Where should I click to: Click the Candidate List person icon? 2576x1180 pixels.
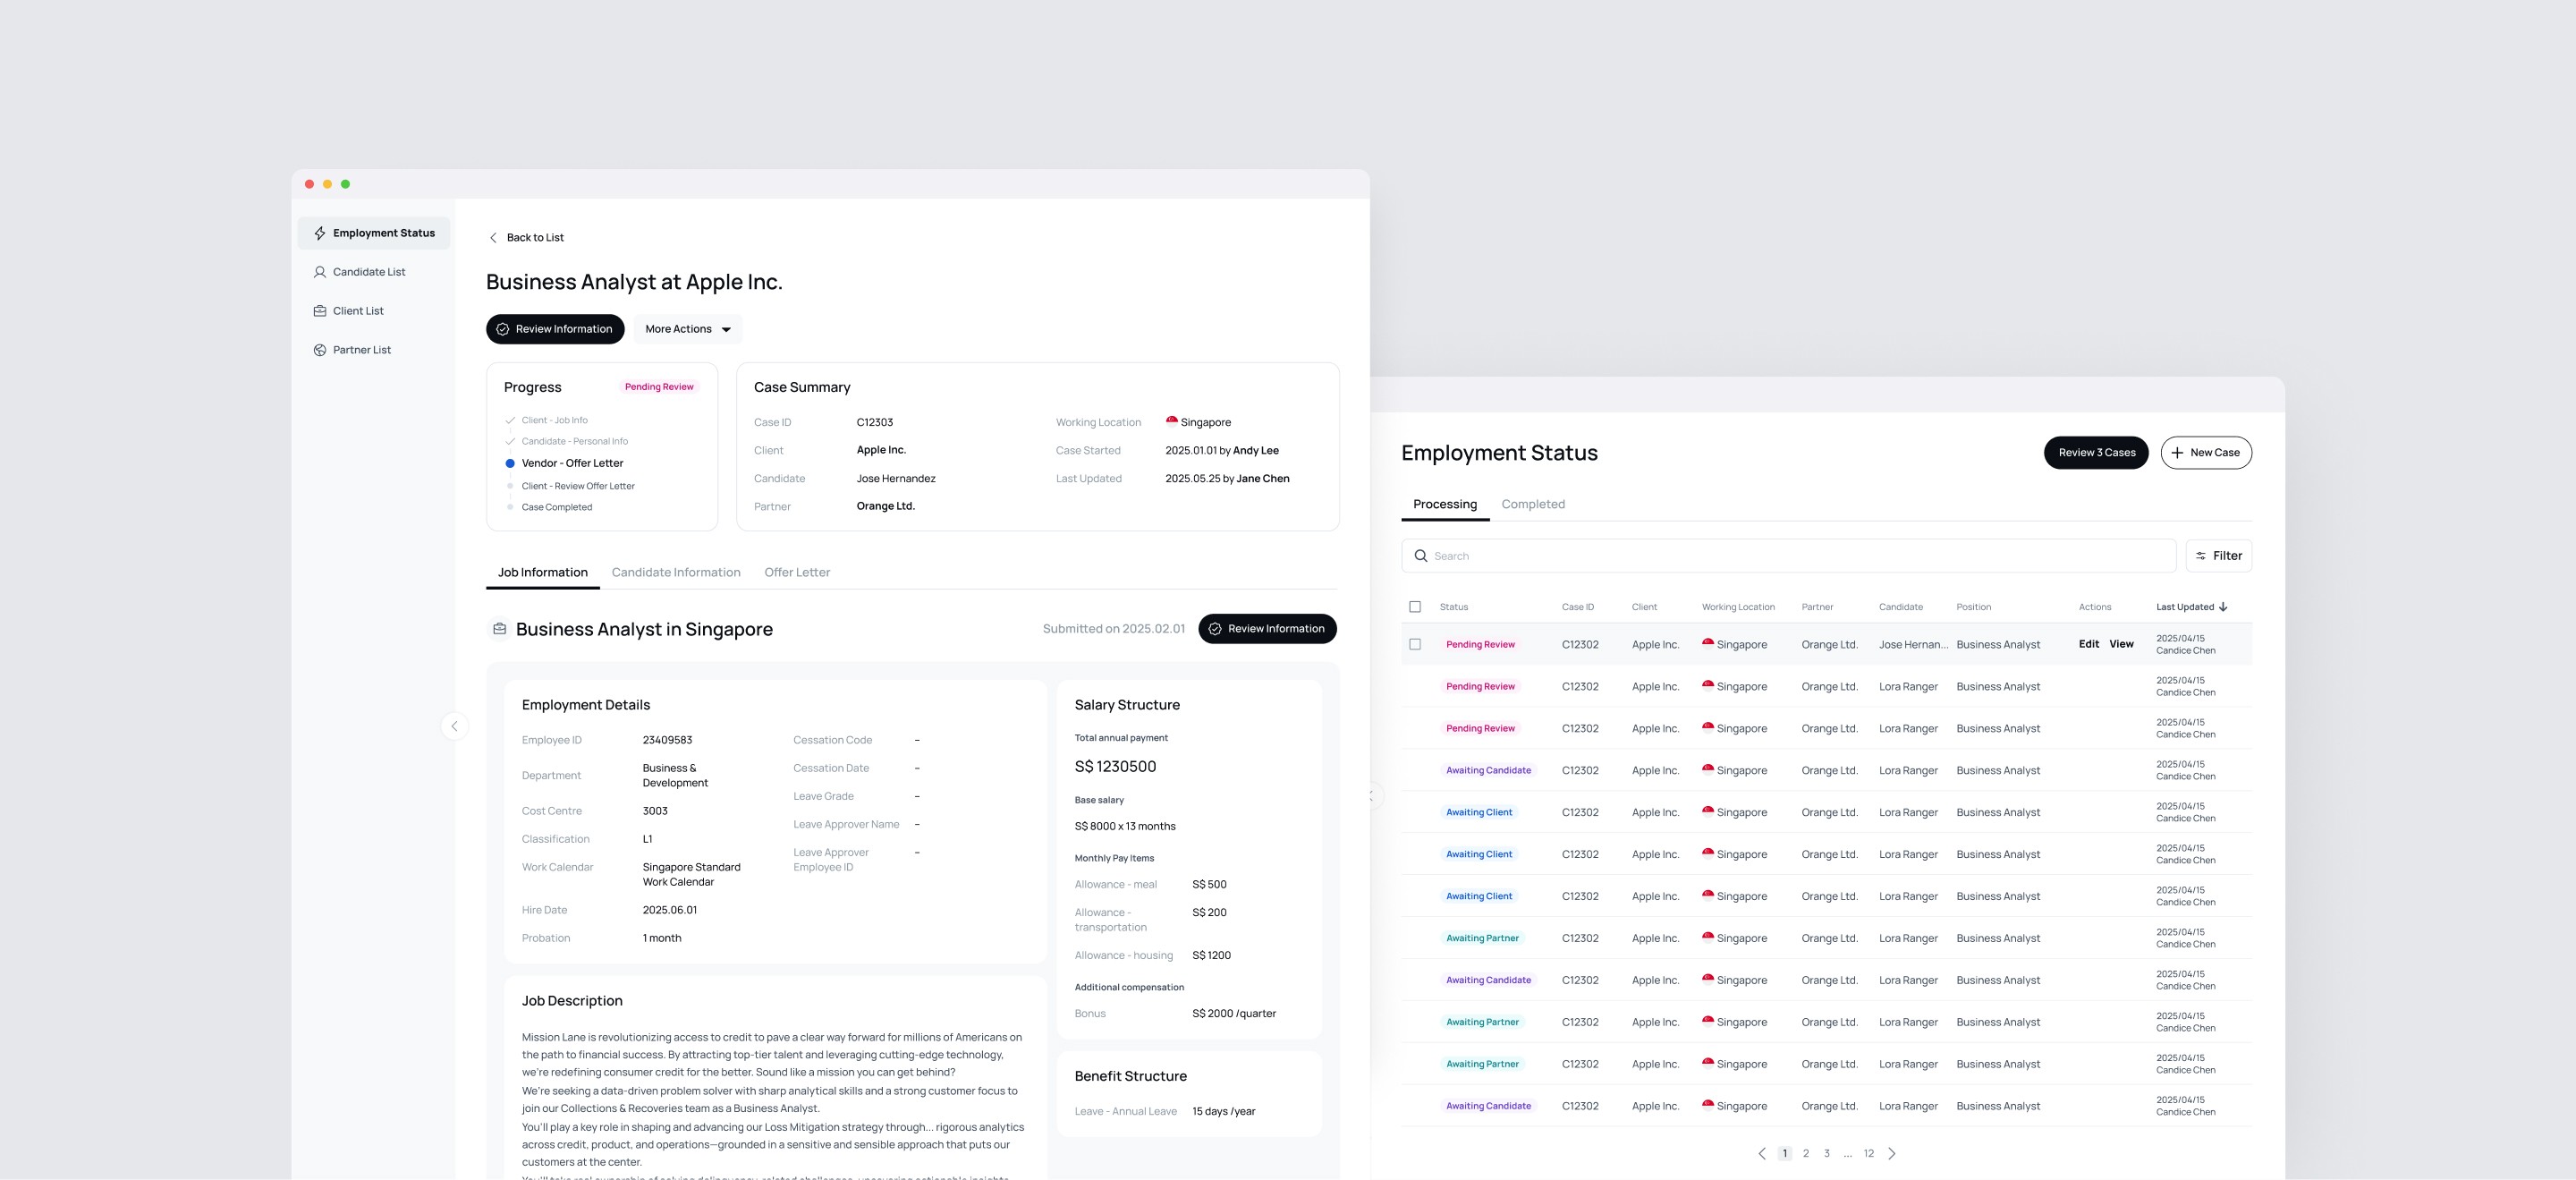coord(320,272)
